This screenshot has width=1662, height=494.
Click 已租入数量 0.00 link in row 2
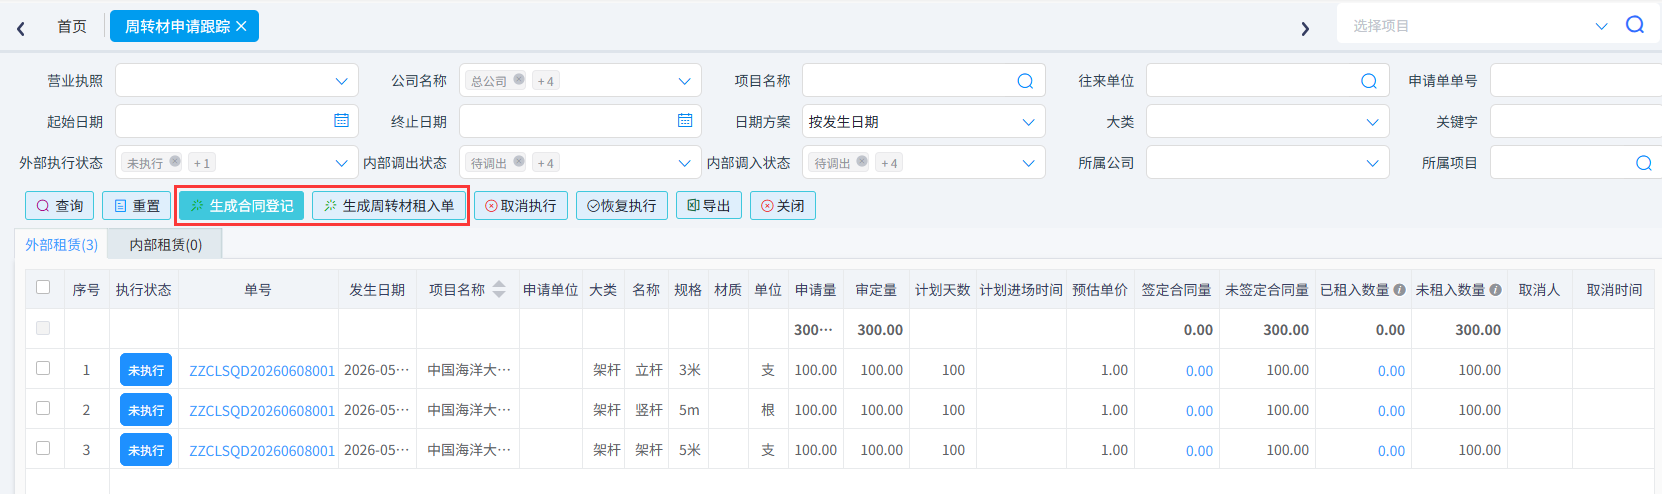tap(1391, 411)
